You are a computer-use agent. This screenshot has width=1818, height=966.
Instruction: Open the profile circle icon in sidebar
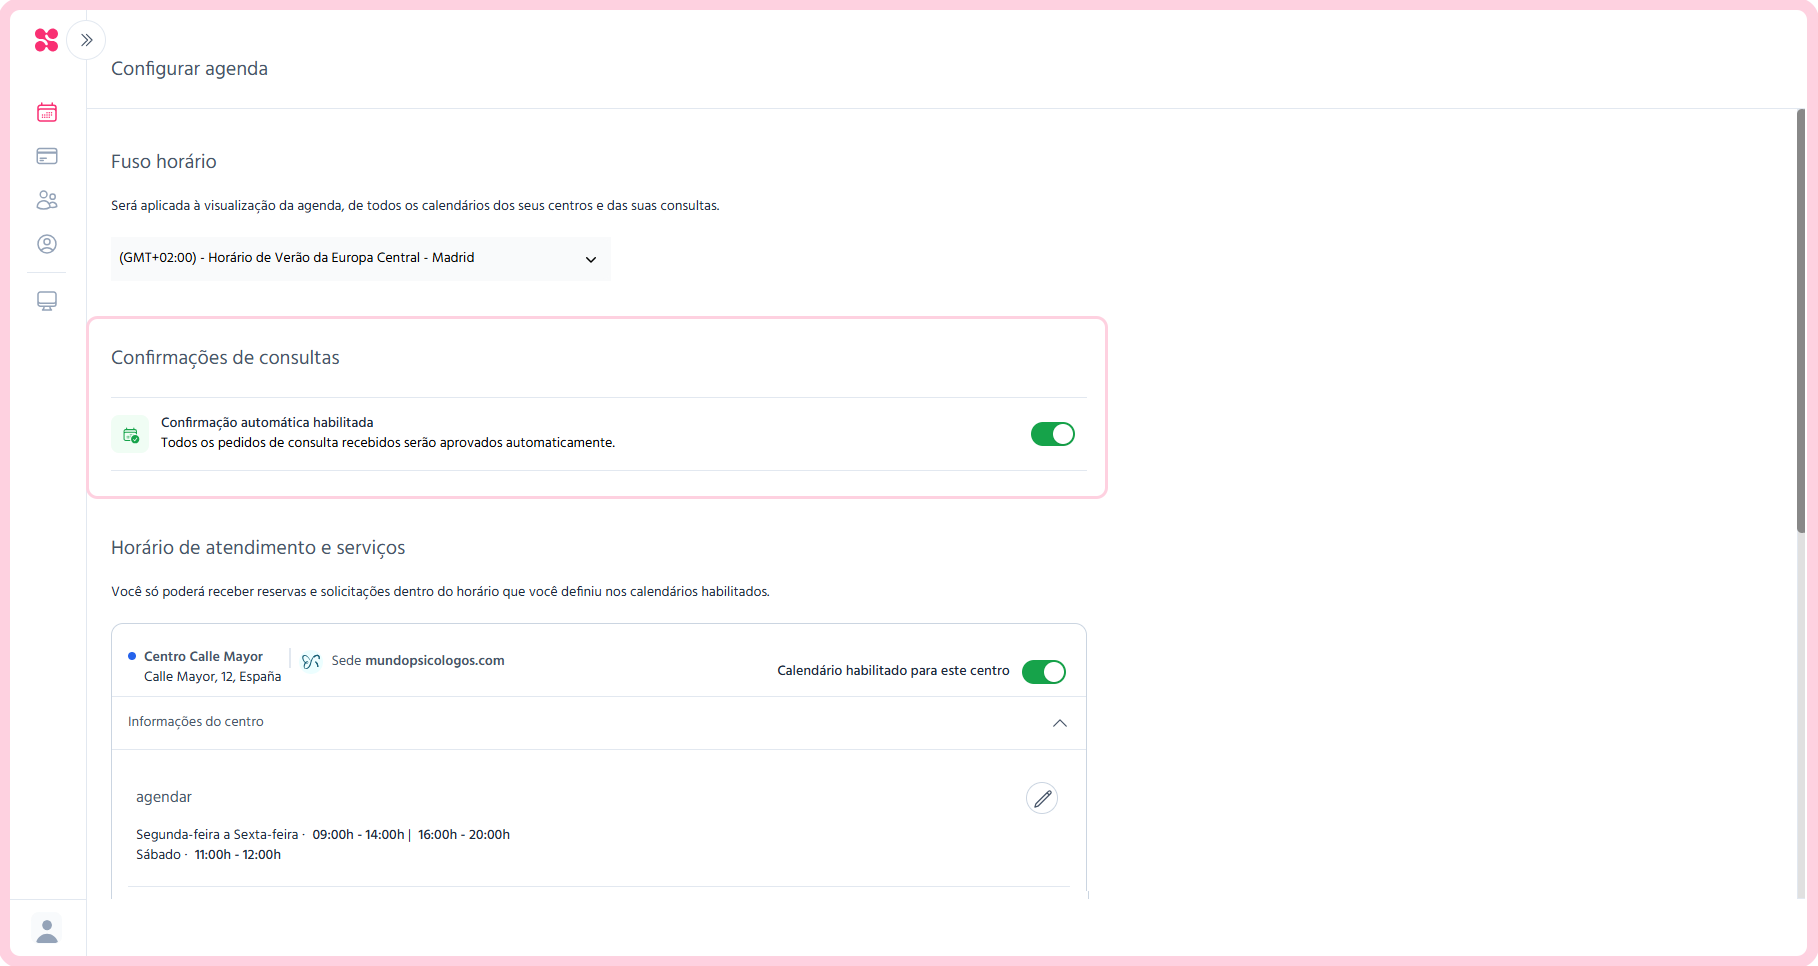pos(47,244)
